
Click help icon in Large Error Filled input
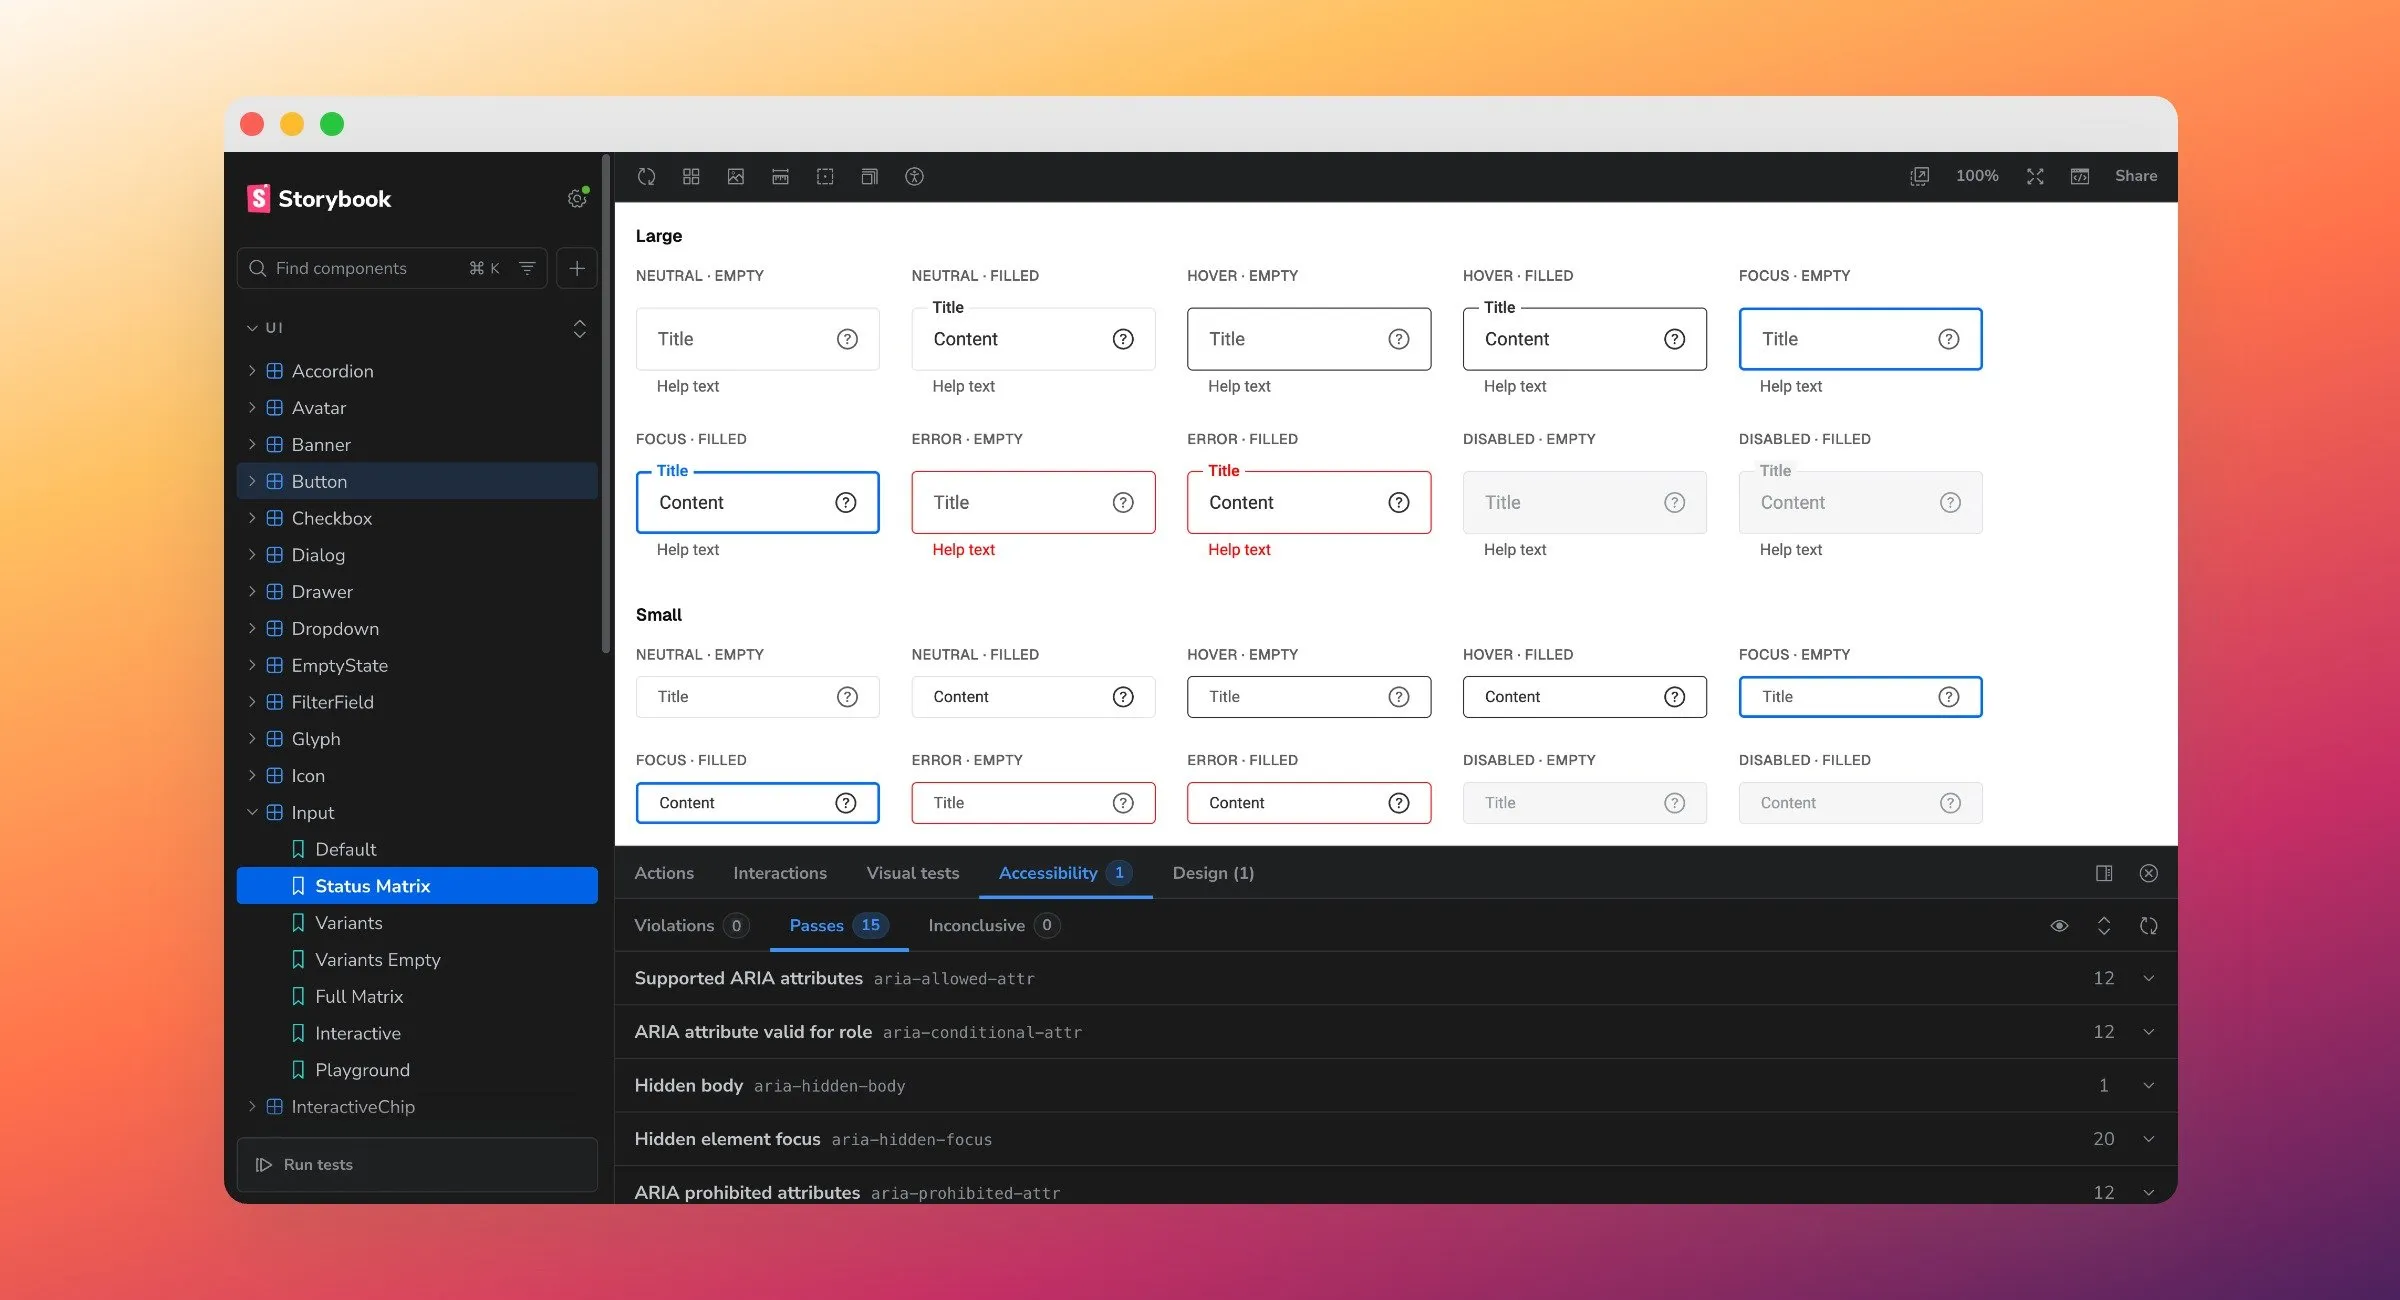(x=1399, y=502)
